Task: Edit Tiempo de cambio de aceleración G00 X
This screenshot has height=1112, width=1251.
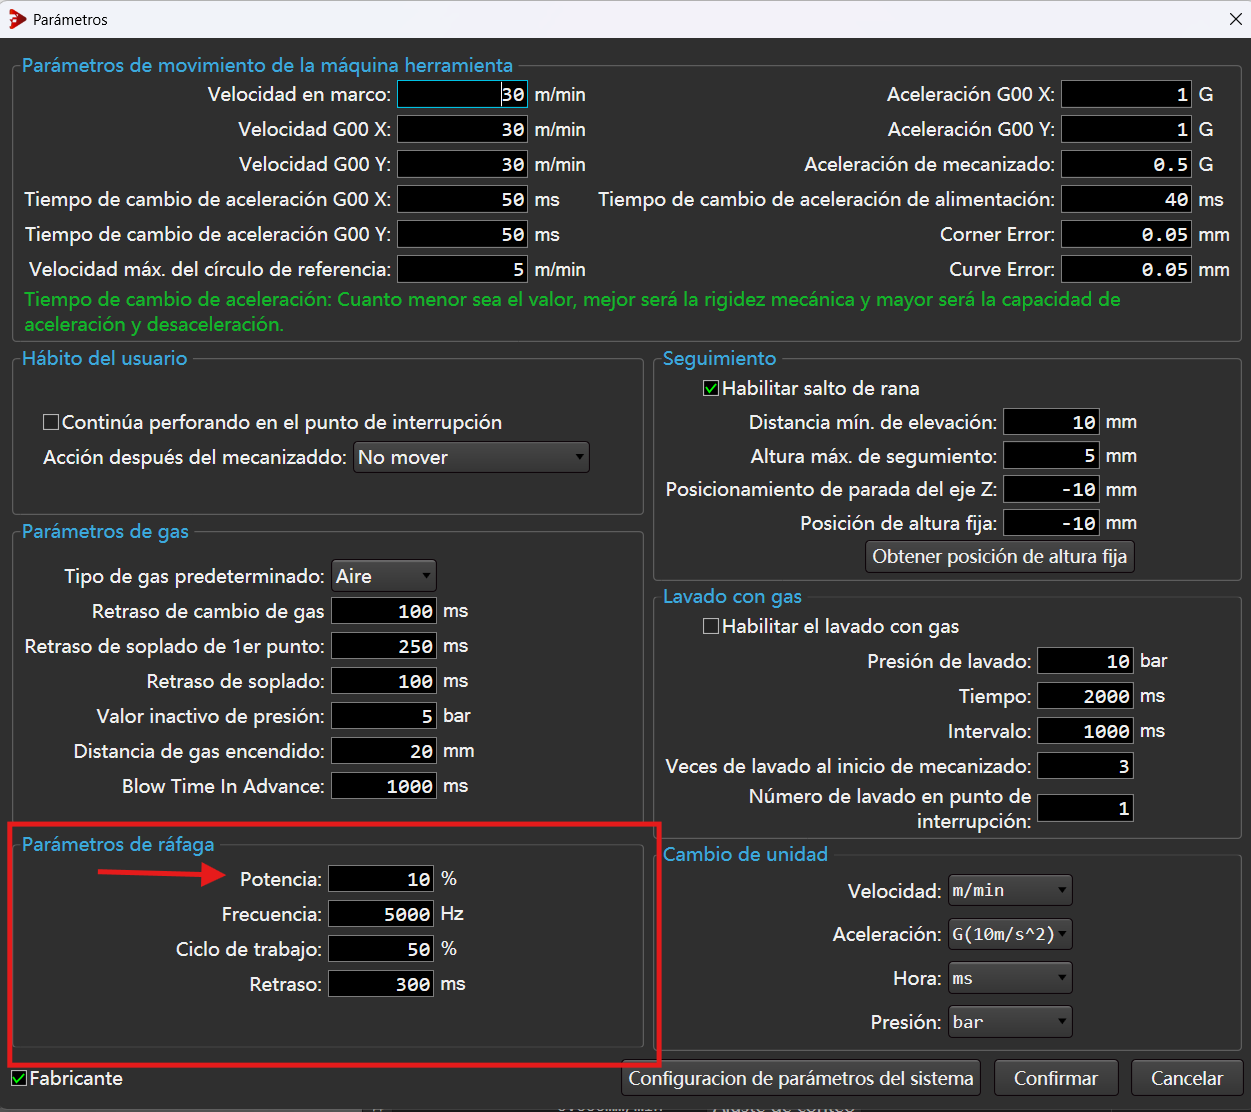Action: point(463,199)
